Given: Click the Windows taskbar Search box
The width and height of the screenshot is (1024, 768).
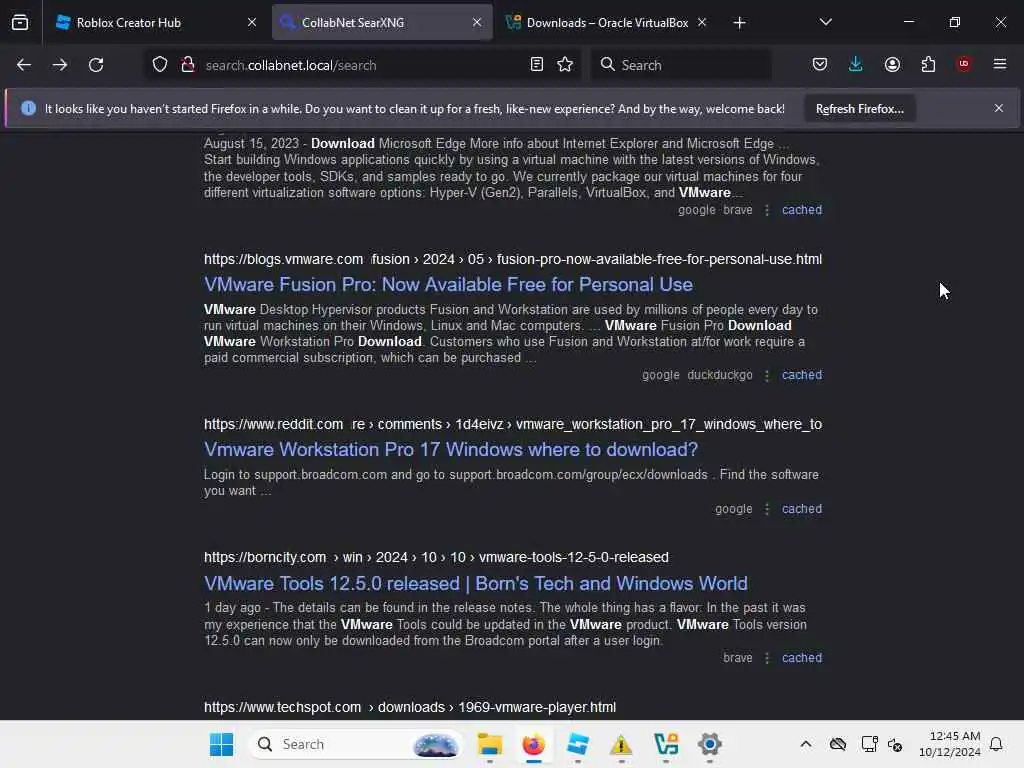Looking at the screenshot, I should (355, 744).
